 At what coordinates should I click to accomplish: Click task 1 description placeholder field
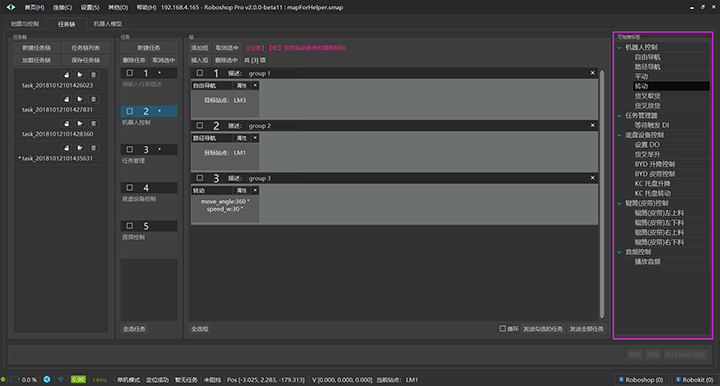149,84
